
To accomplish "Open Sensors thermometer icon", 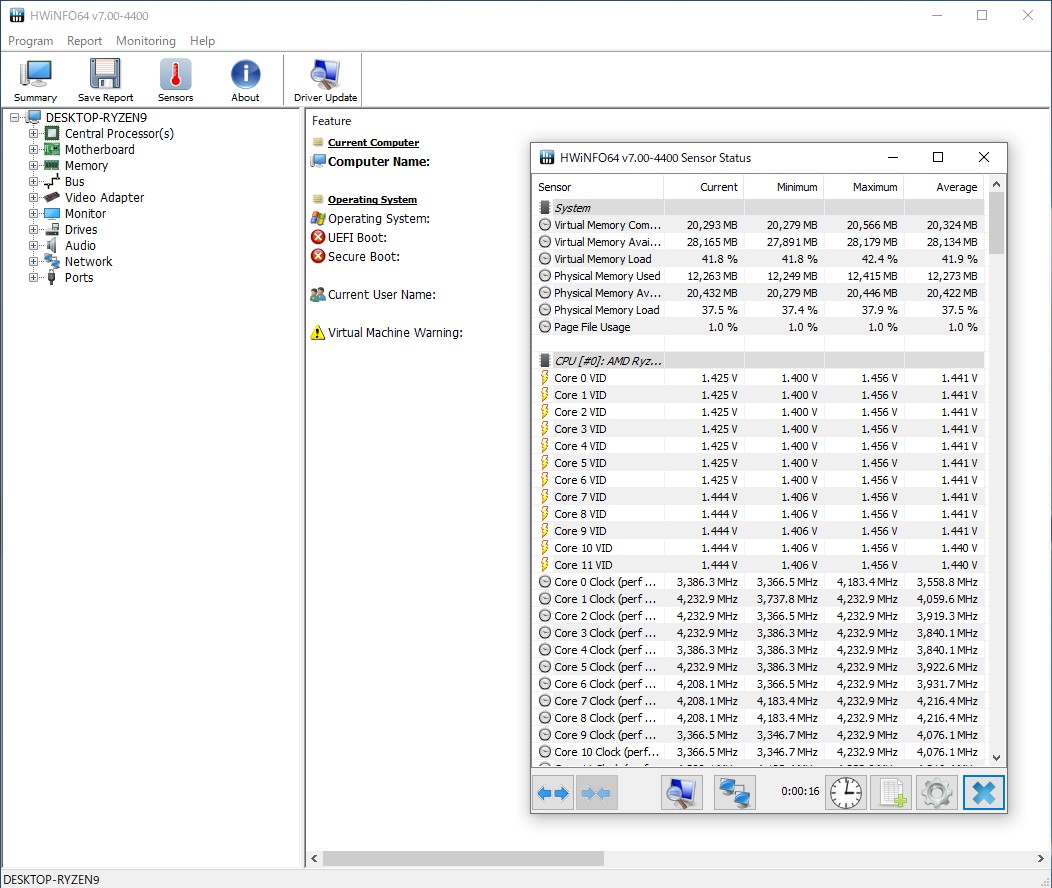I will click(175, 80).
